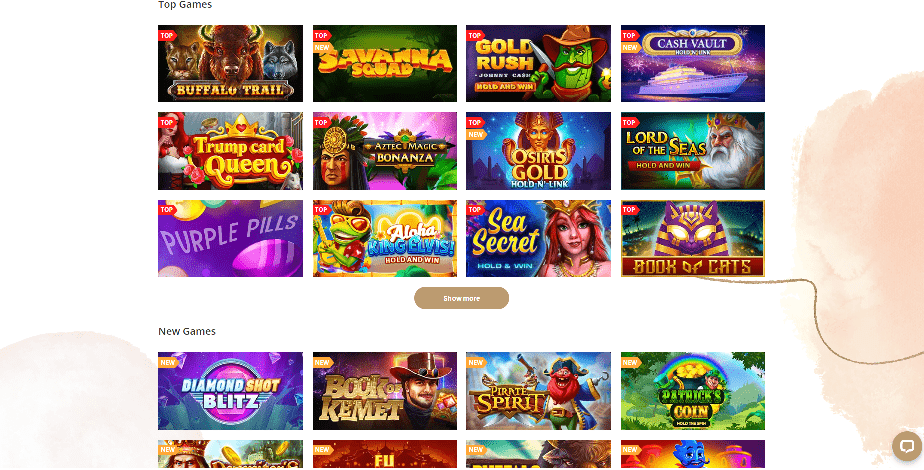Open Lord of the Seas game
924x470 pixels.
[692, 151]
